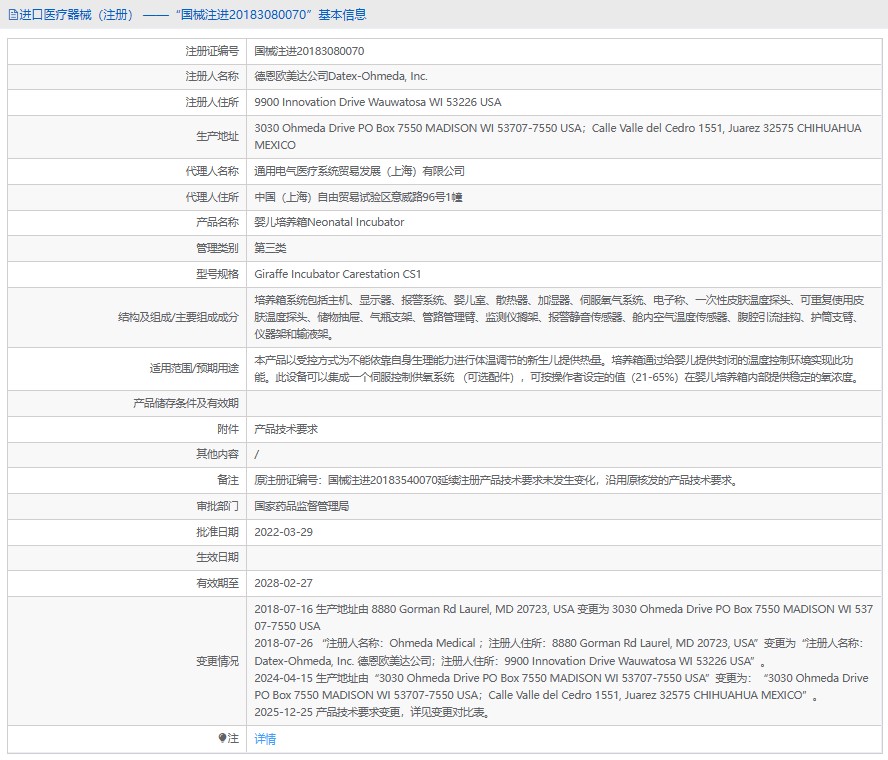
Task: Click approving department 国家药品监督管理局
Action: pos(302,506)
